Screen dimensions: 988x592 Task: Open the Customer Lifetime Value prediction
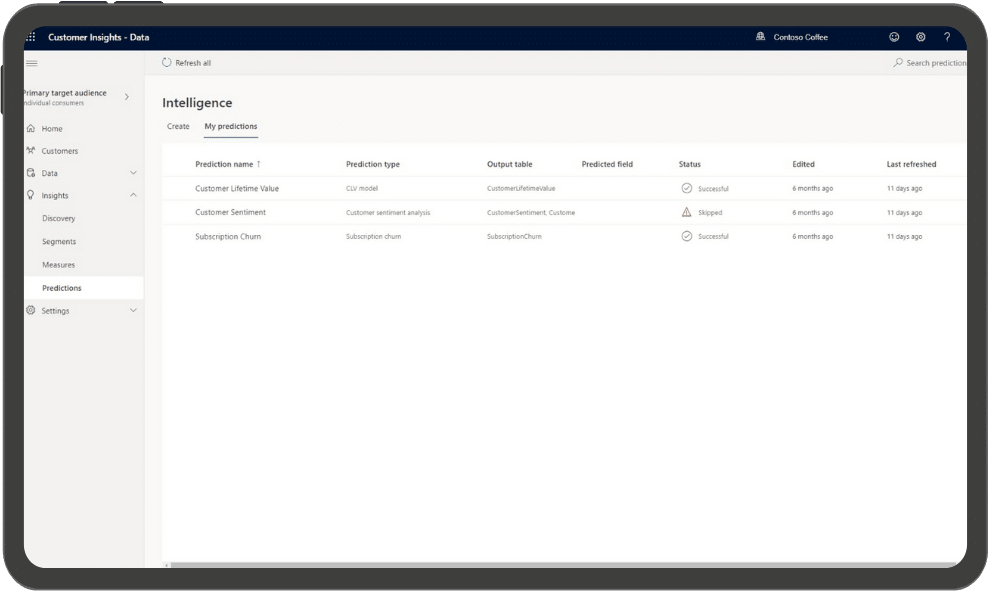[237, 188]
